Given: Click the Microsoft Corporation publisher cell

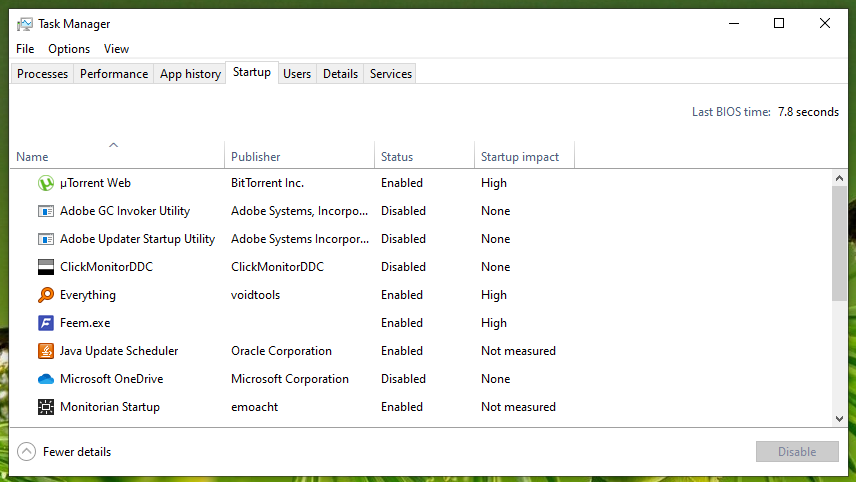Looking at the screenshot, I should point(290,379).
